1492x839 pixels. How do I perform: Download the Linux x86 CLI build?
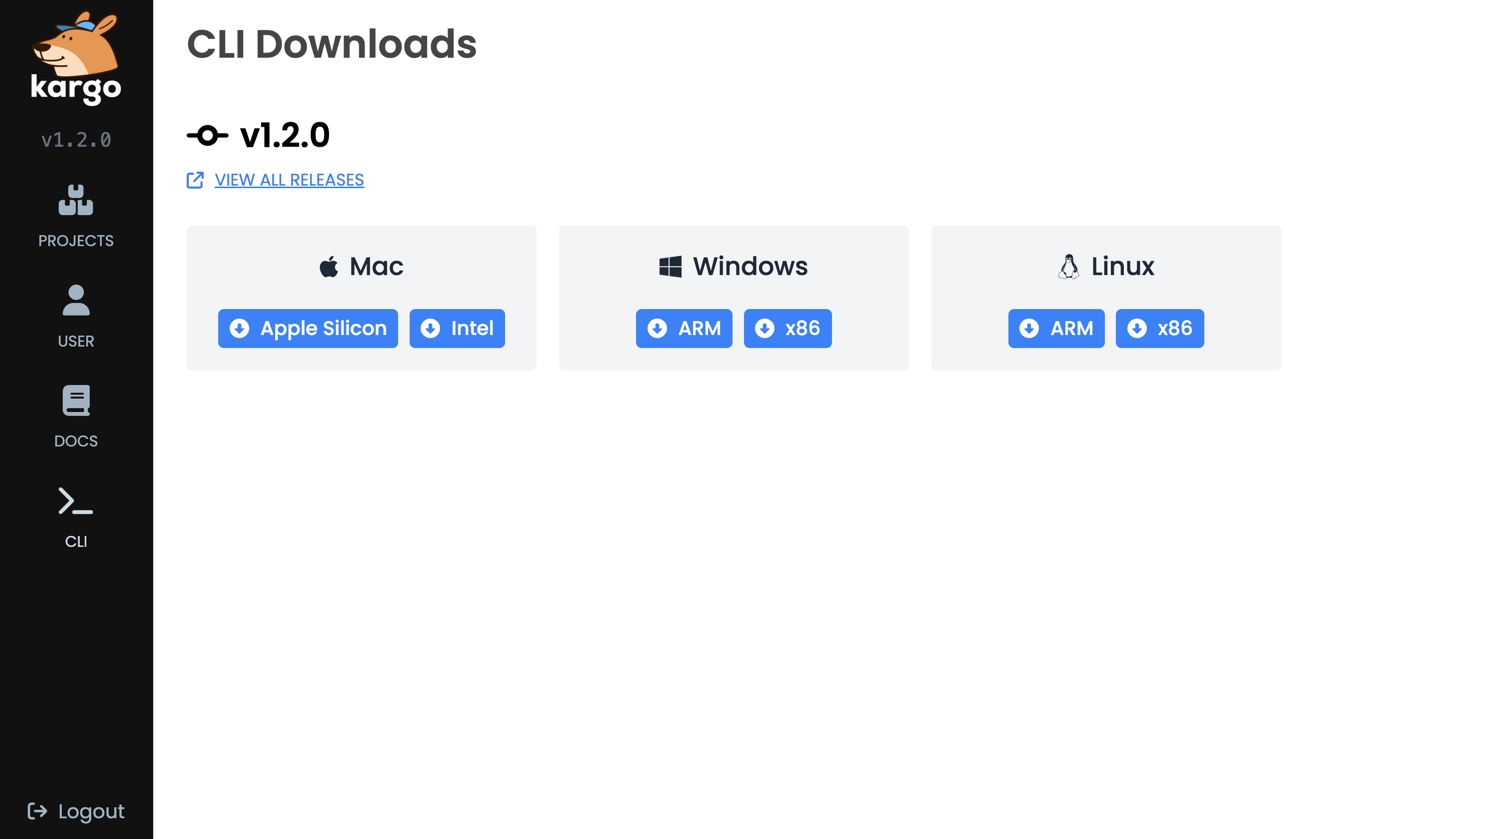click(x=1160, y=328)
